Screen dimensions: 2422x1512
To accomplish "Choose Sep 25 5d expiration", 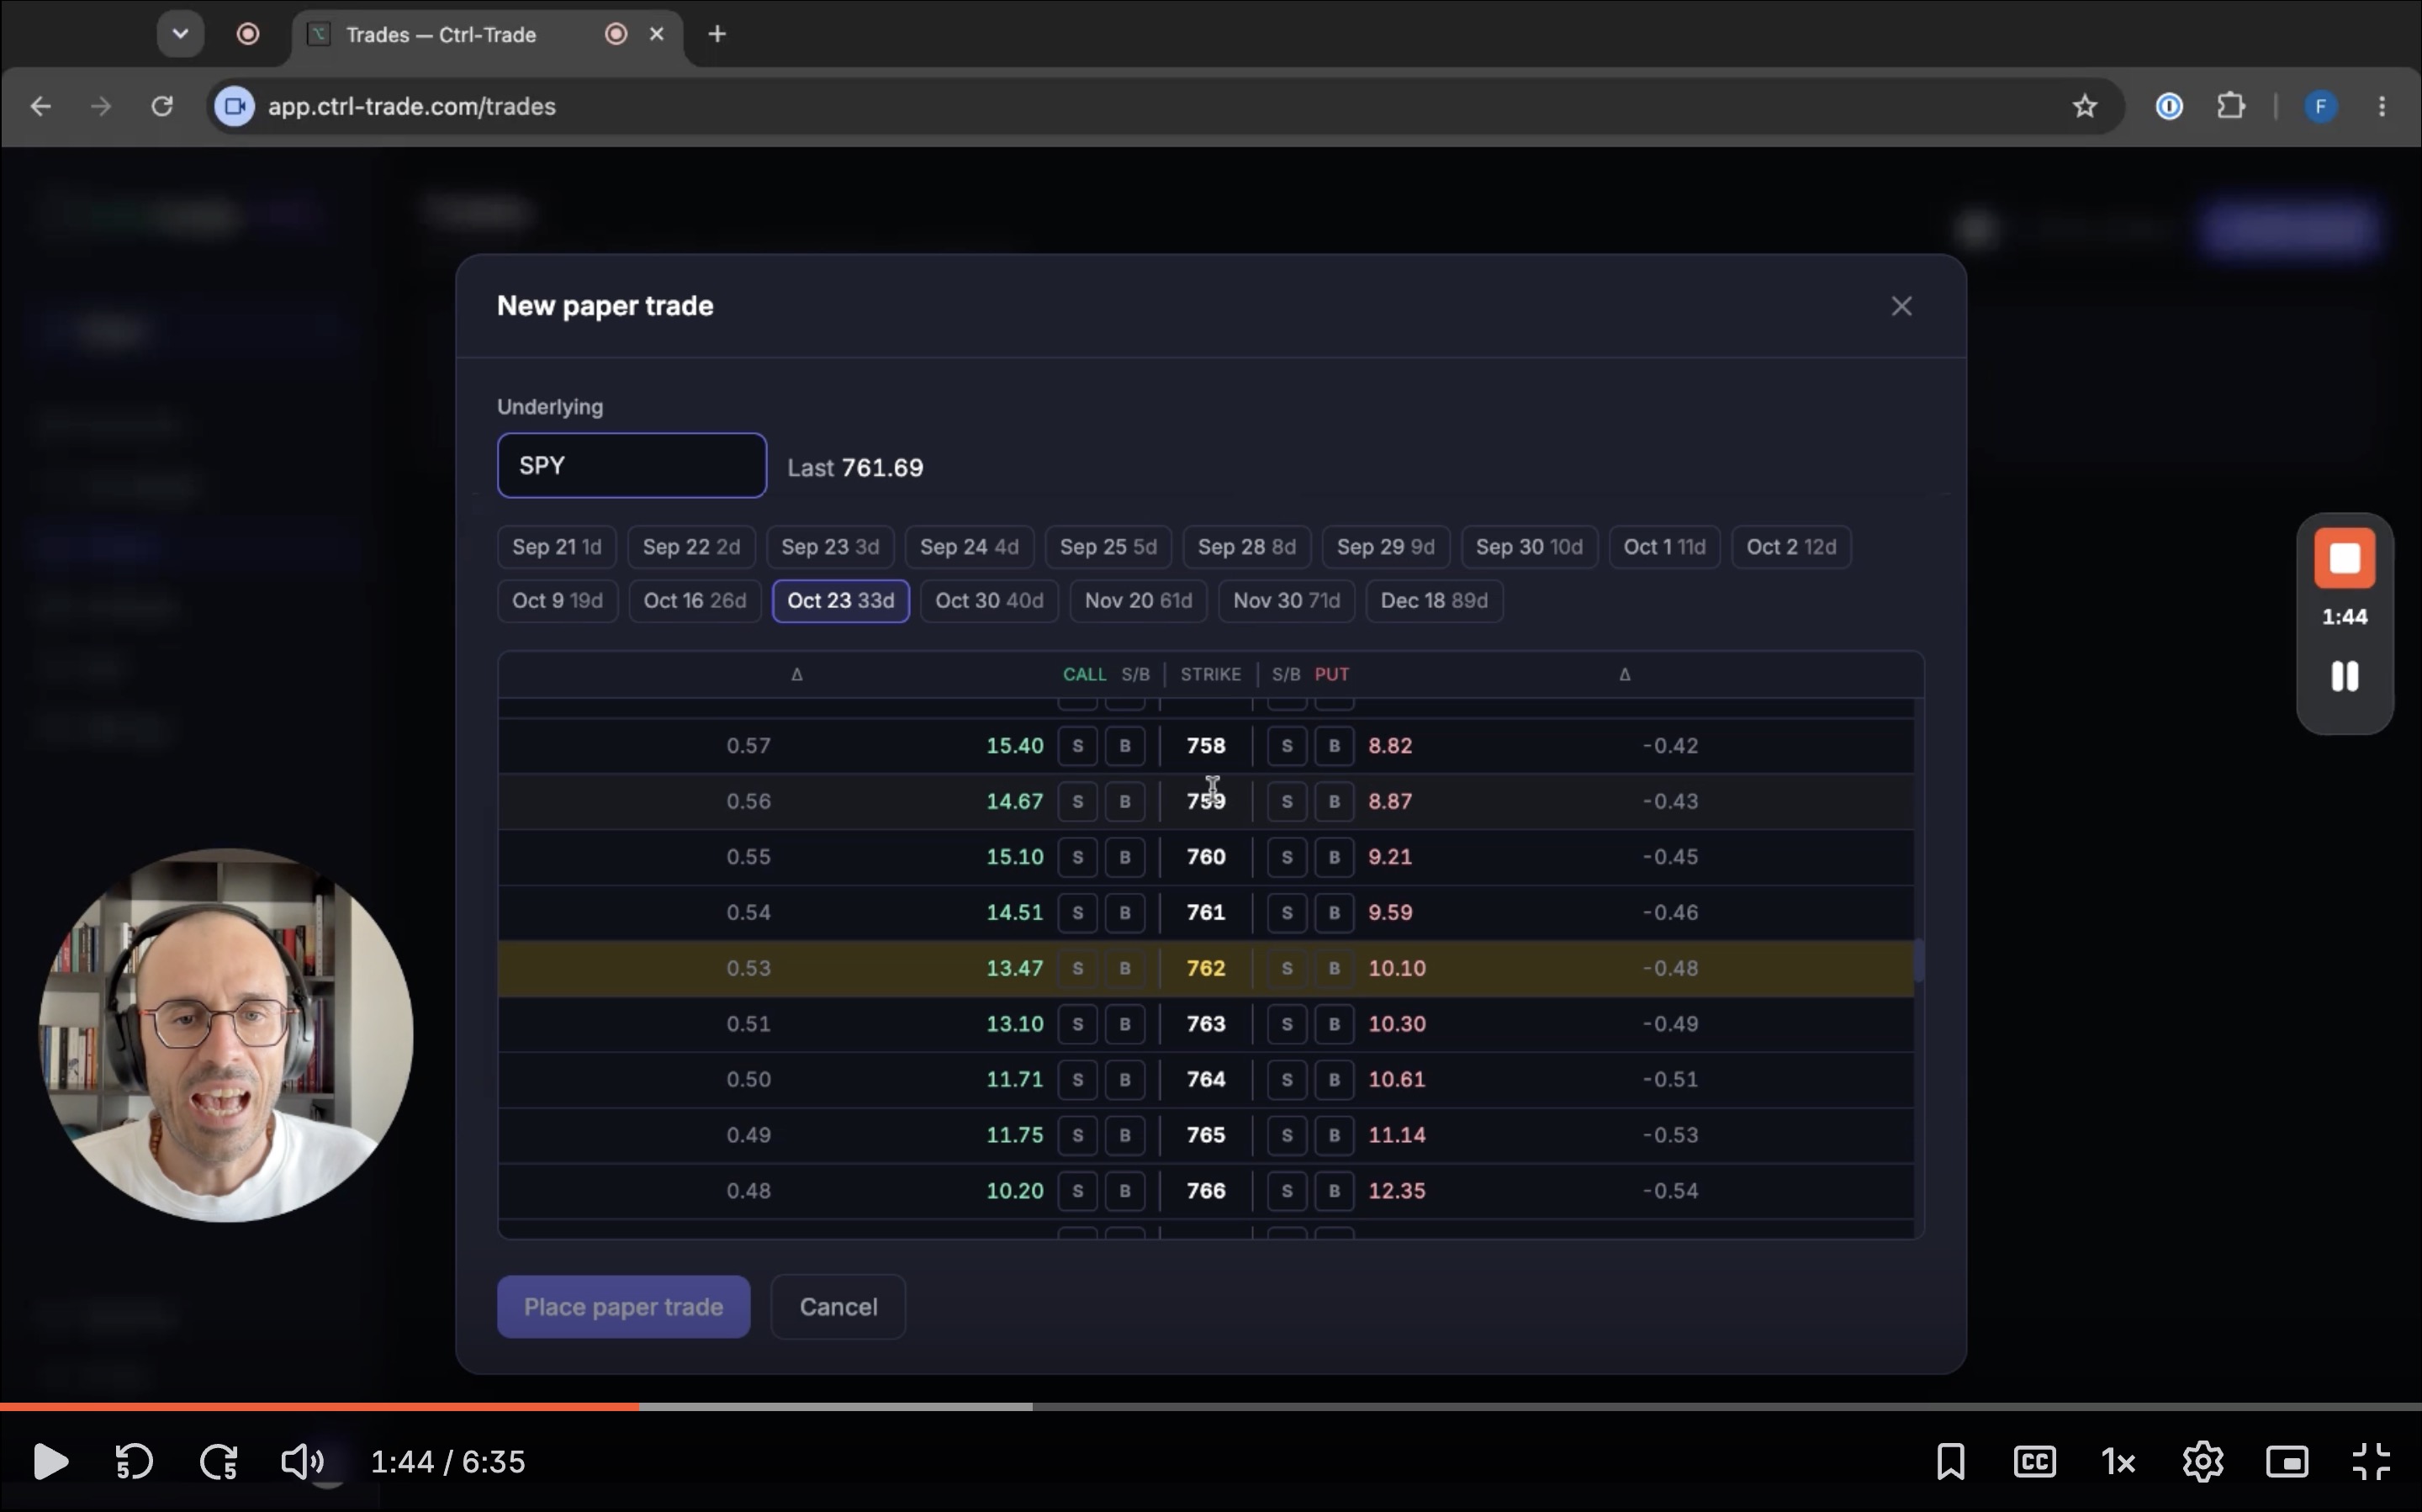I will point(1108,547).
